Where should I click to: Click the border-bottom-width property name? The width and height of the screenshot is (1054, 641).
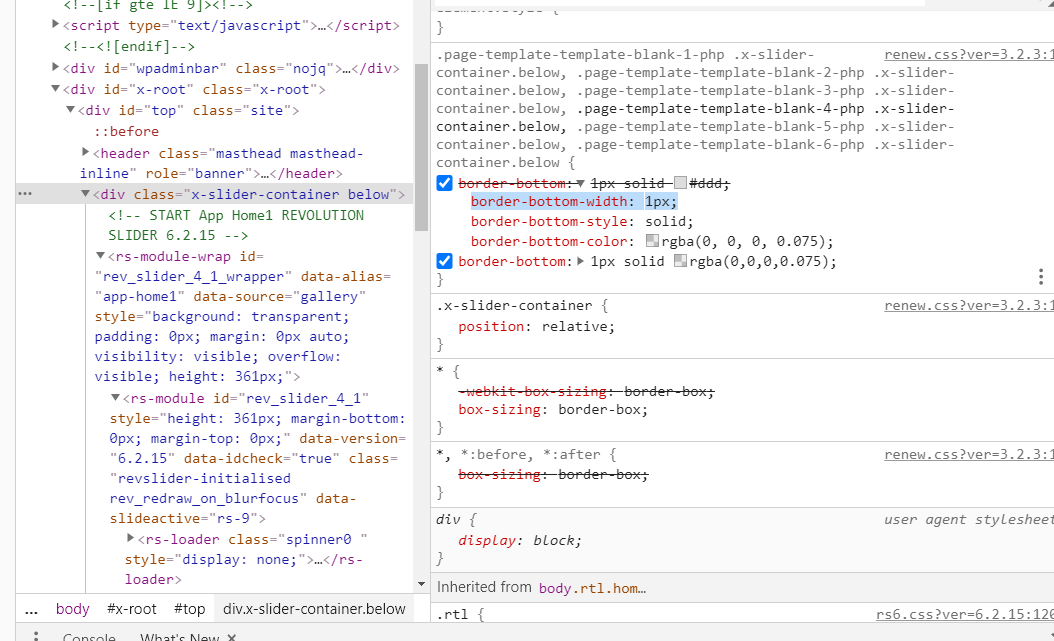click(549, 201)
